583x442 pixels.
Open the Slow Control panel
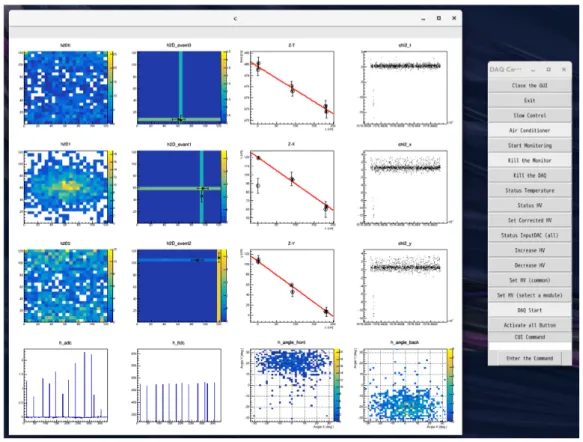click(x=529, y=115)
